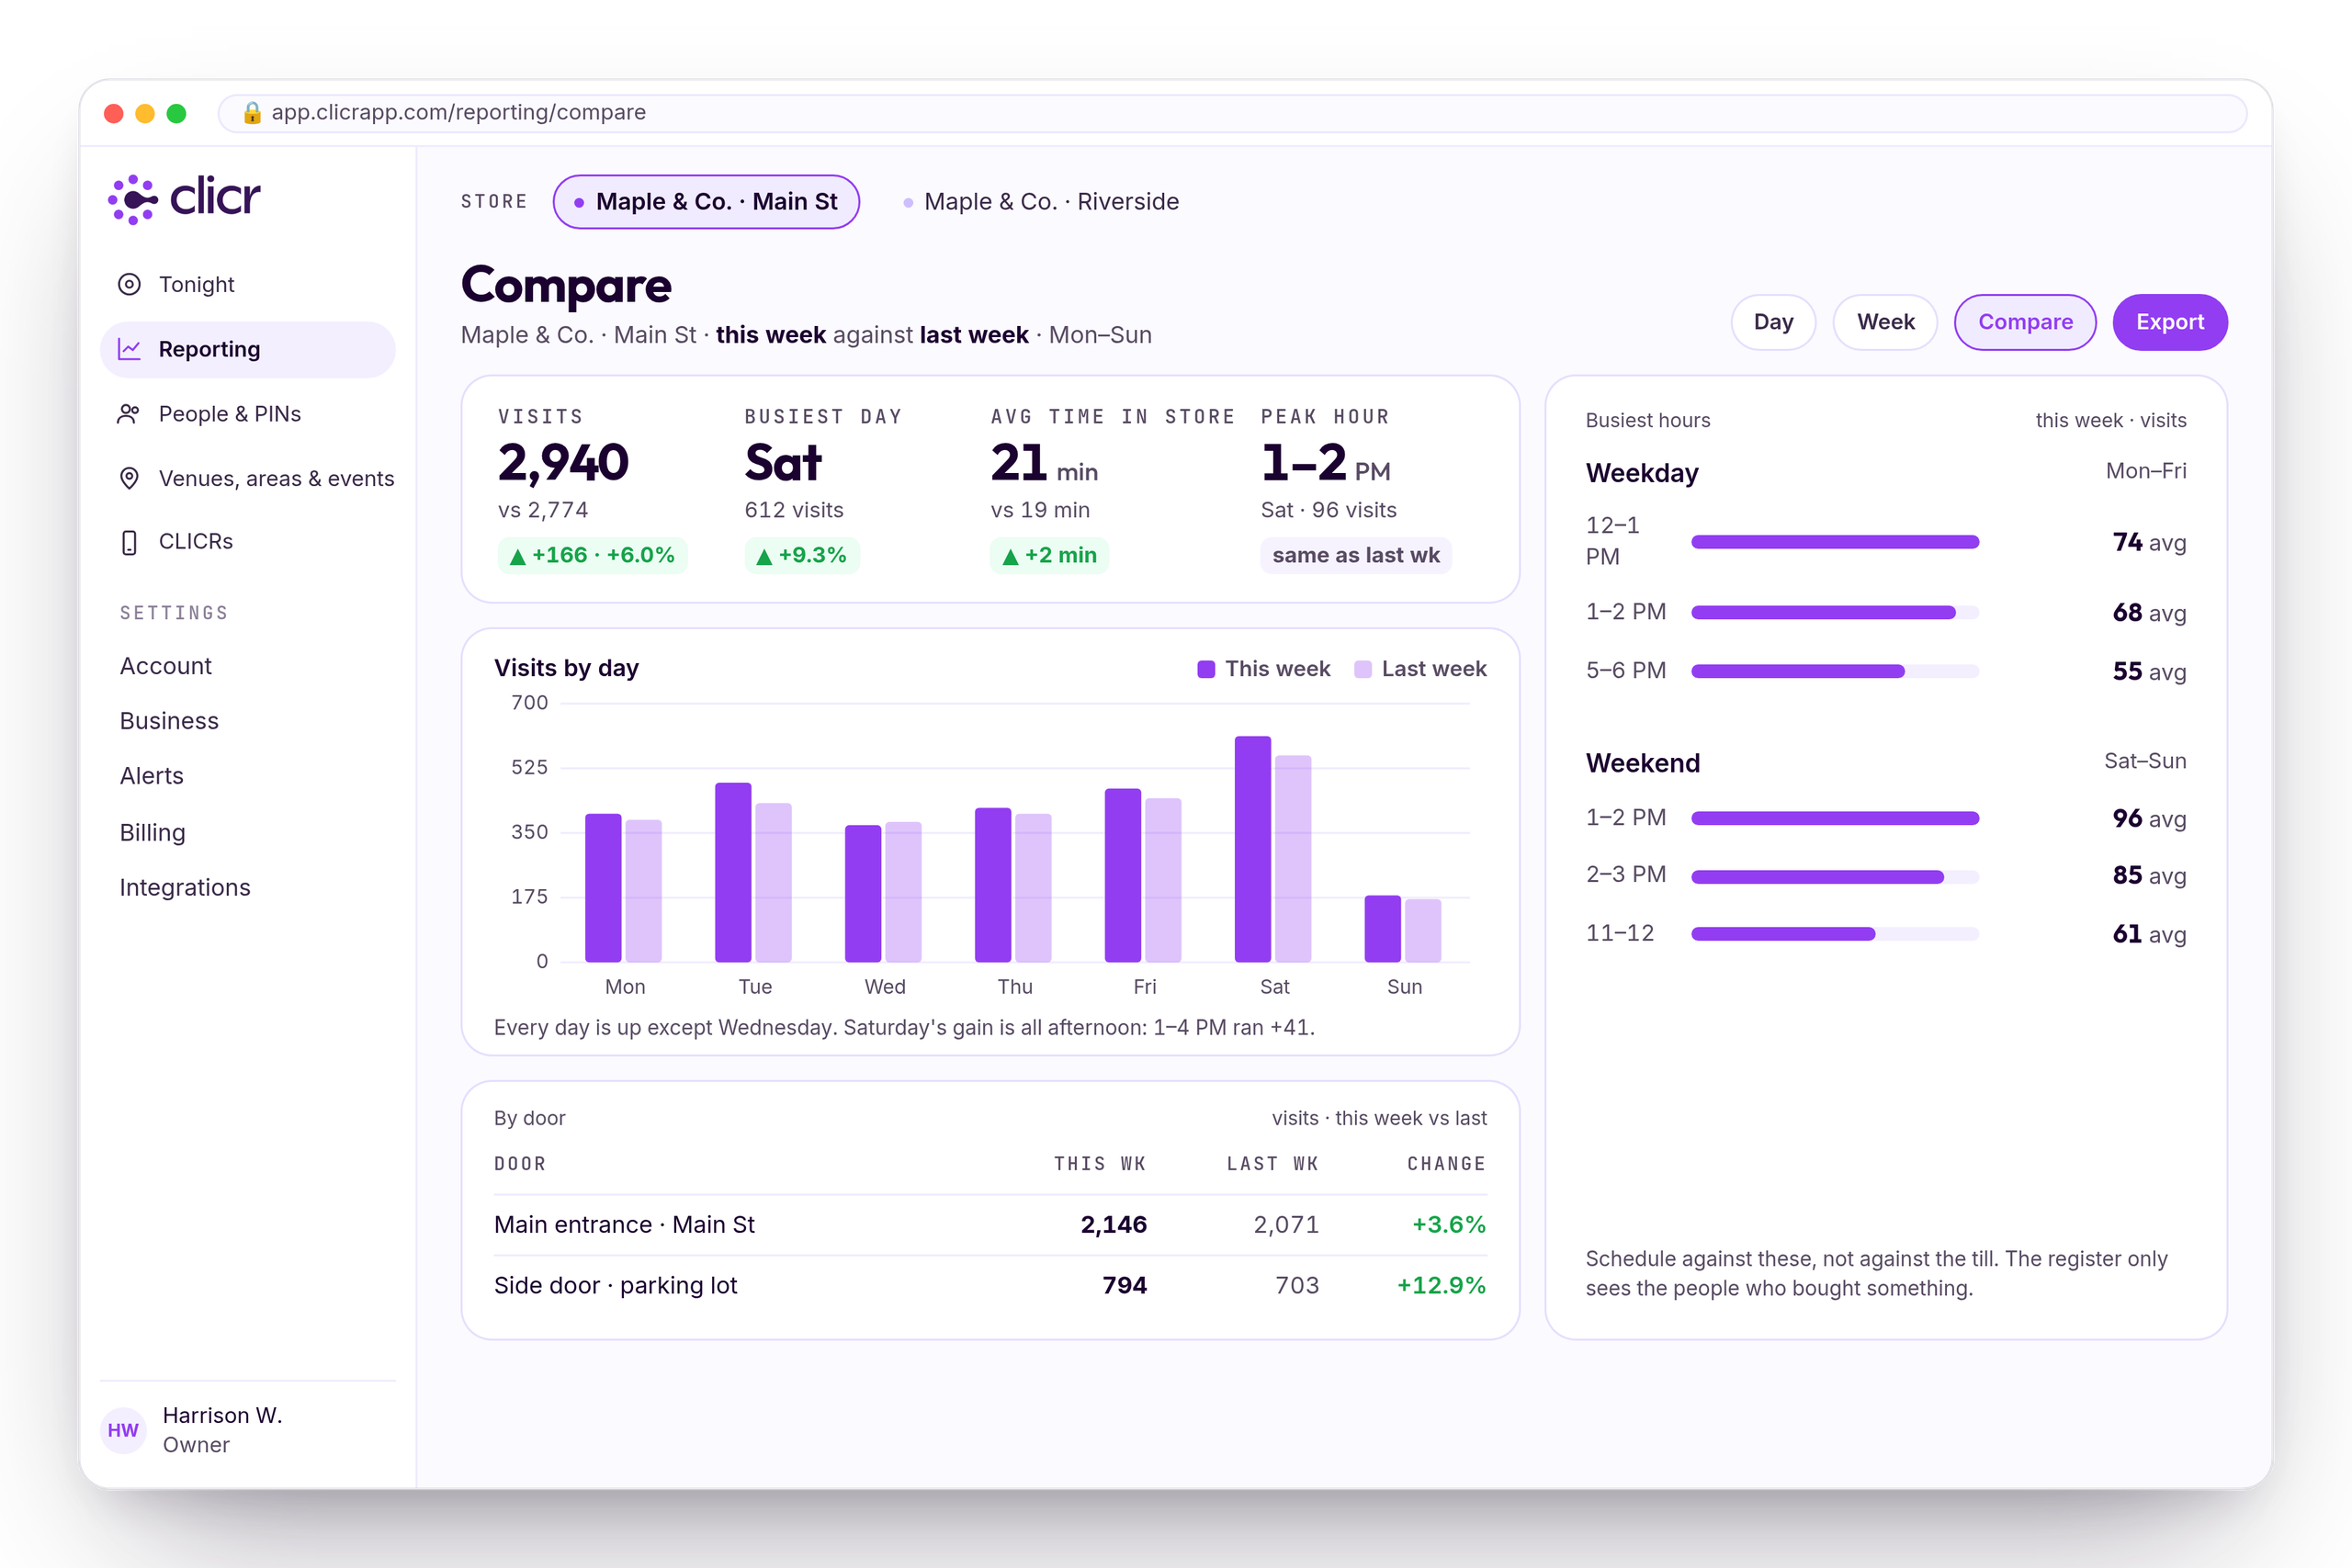
Task: Switch to Week view
Action: pos(1885,322)
